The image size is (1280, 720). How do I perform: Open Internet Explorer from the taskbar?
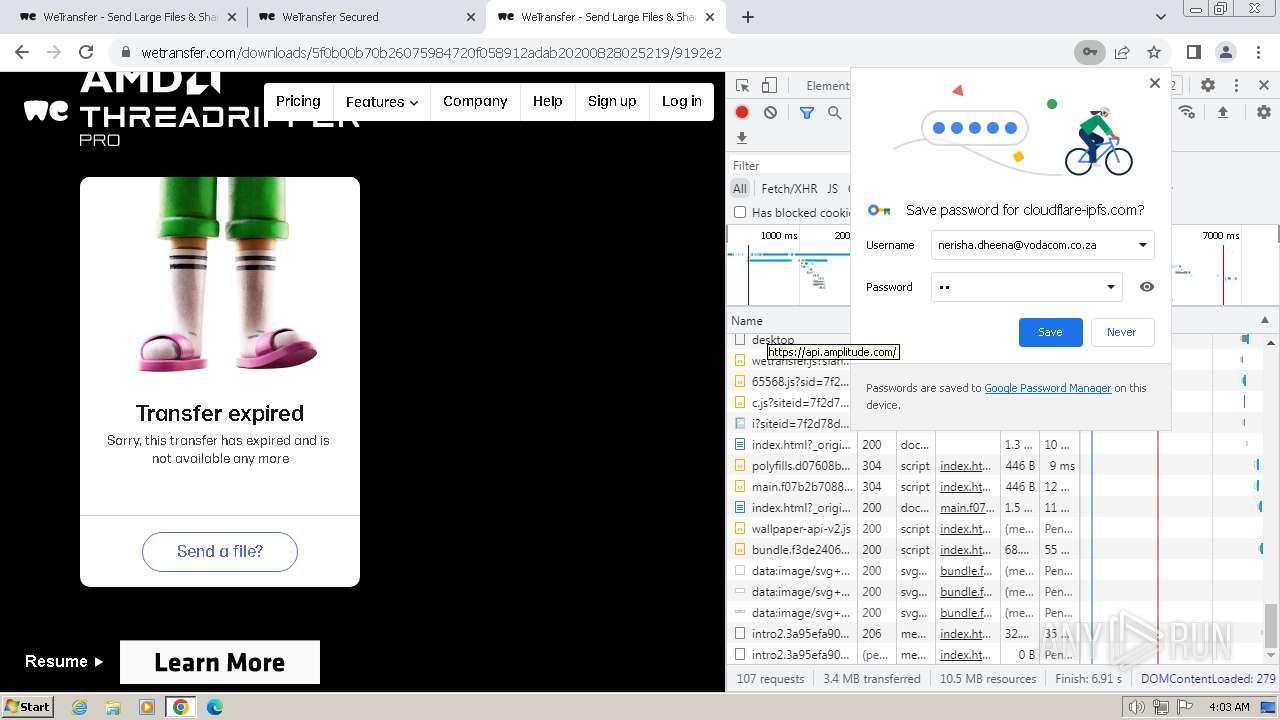79,707
